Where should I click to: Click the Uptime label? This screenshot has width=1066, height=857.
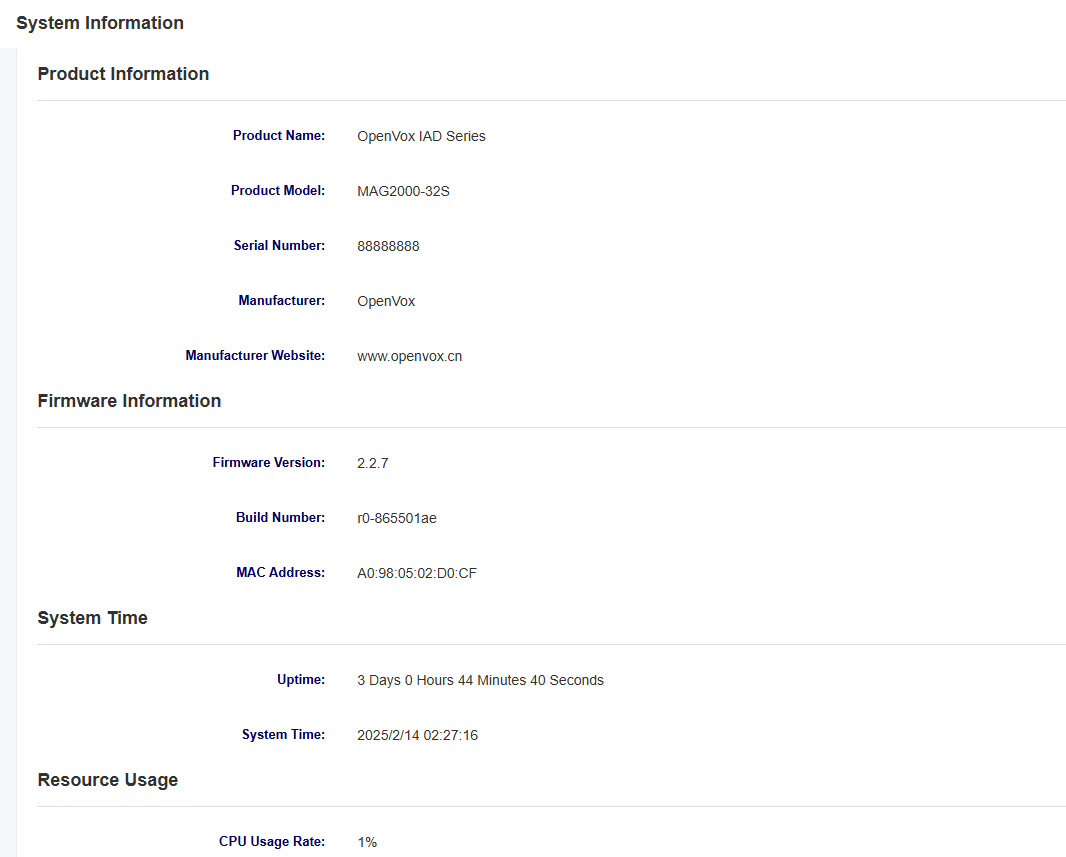point(300,679)
